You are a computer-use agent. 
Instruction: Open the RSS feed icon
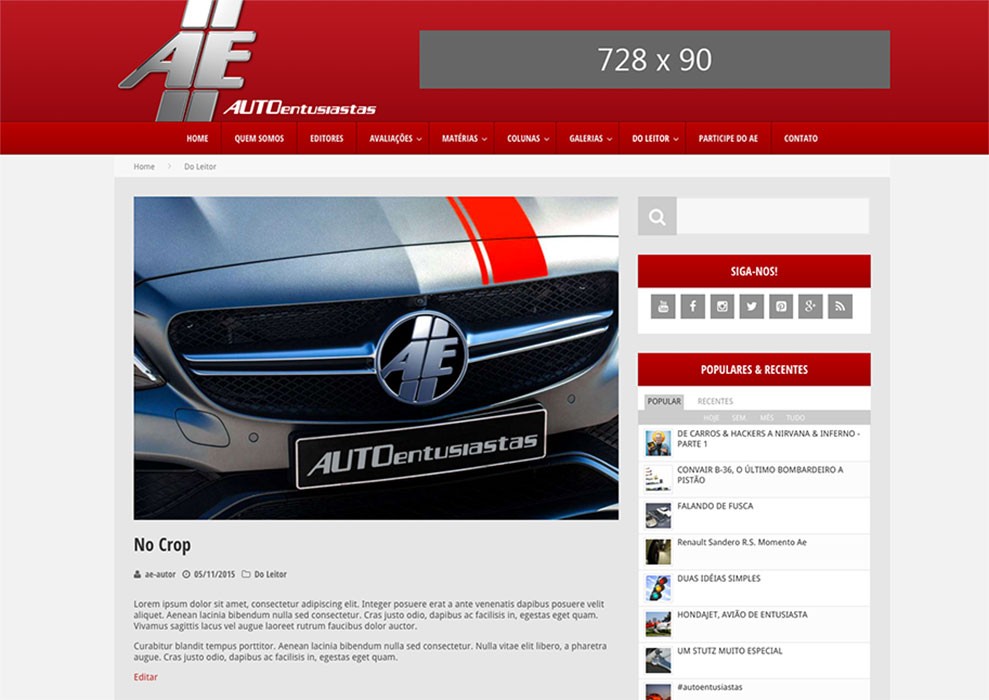[840, 306]
